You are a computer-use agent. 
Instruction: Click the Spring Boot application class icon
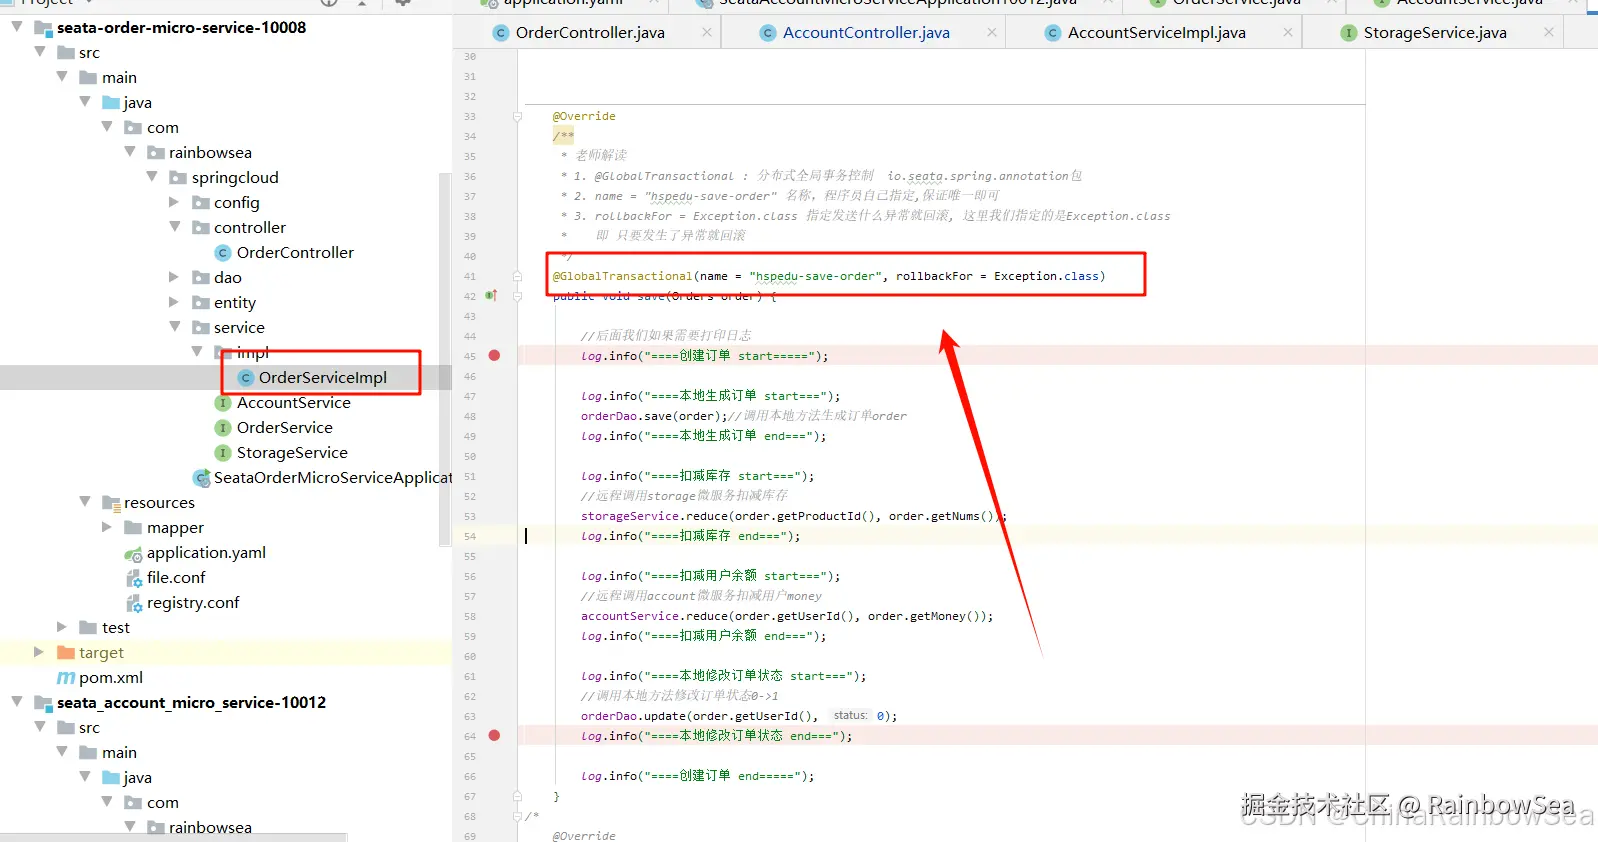[201, 478]
